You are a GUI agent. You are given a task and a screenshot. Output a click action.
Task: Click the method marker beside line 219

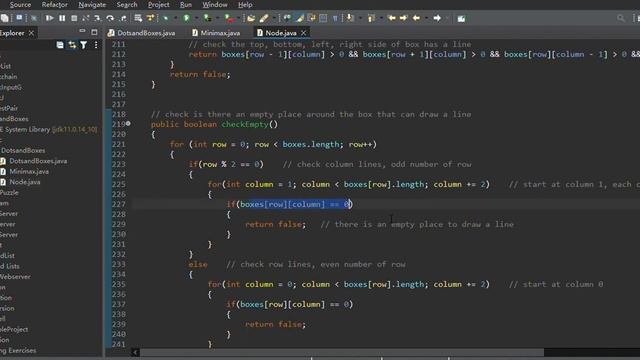click(x=128, y=123)
